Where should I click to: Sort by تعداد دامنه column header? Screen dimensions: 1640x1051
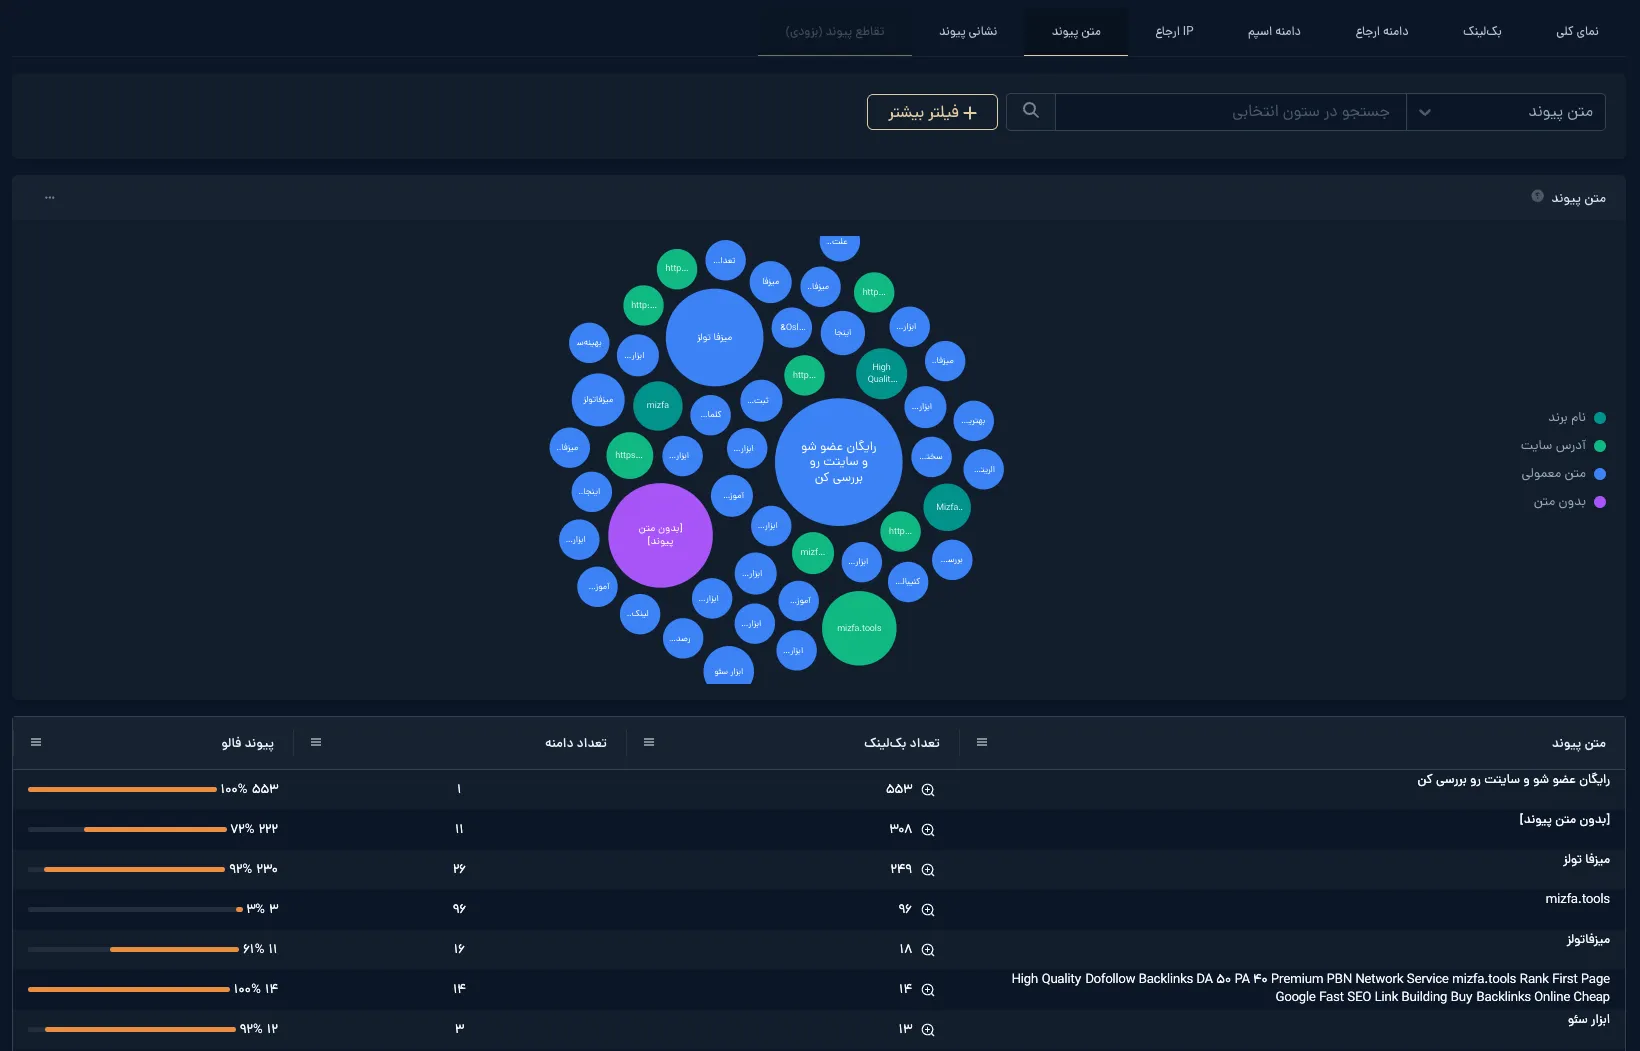[x=576, y=742]
